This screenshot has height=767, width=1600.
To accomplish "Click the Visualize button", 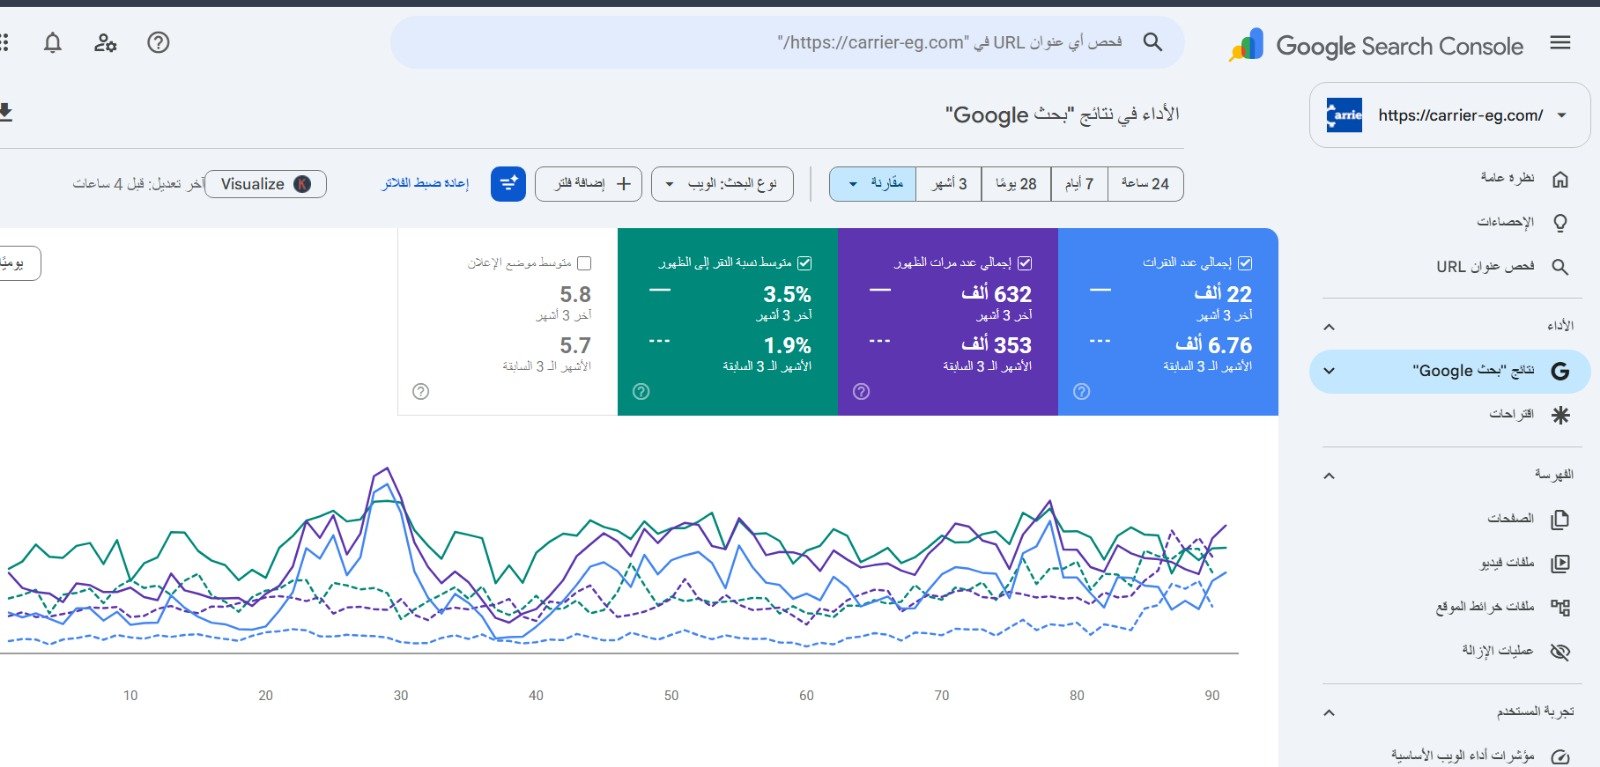I will [x=266, y=184].
